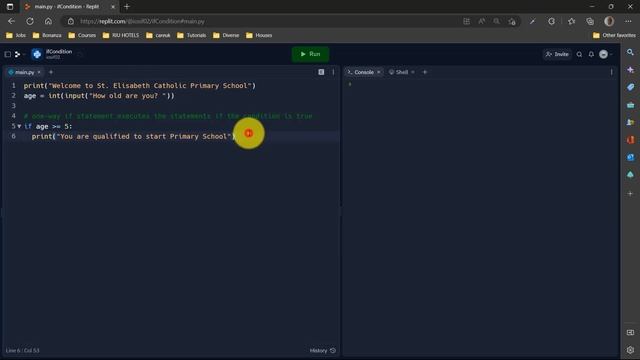Open Edge sidebar Search icon
Screen dimensions: 640x360
630,52
